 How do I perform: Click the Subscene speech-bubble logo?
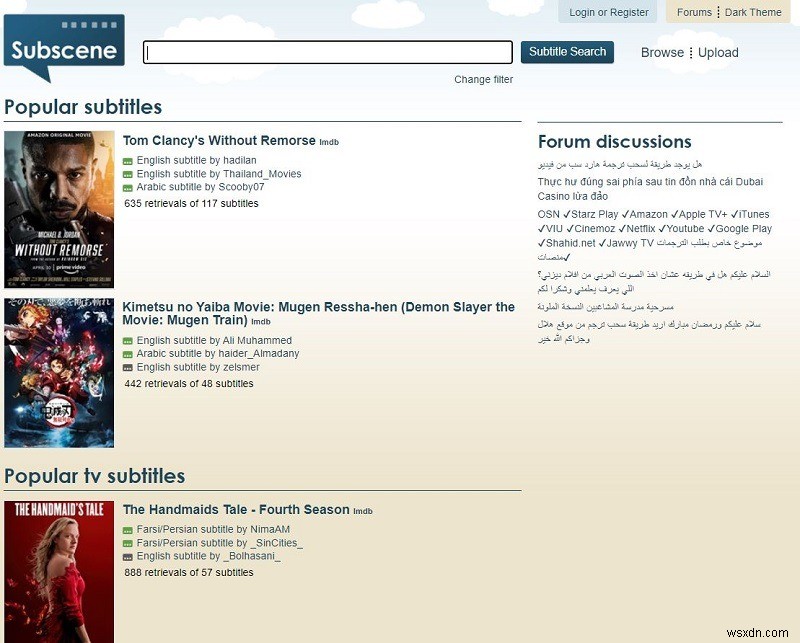(x=62, y=42)
